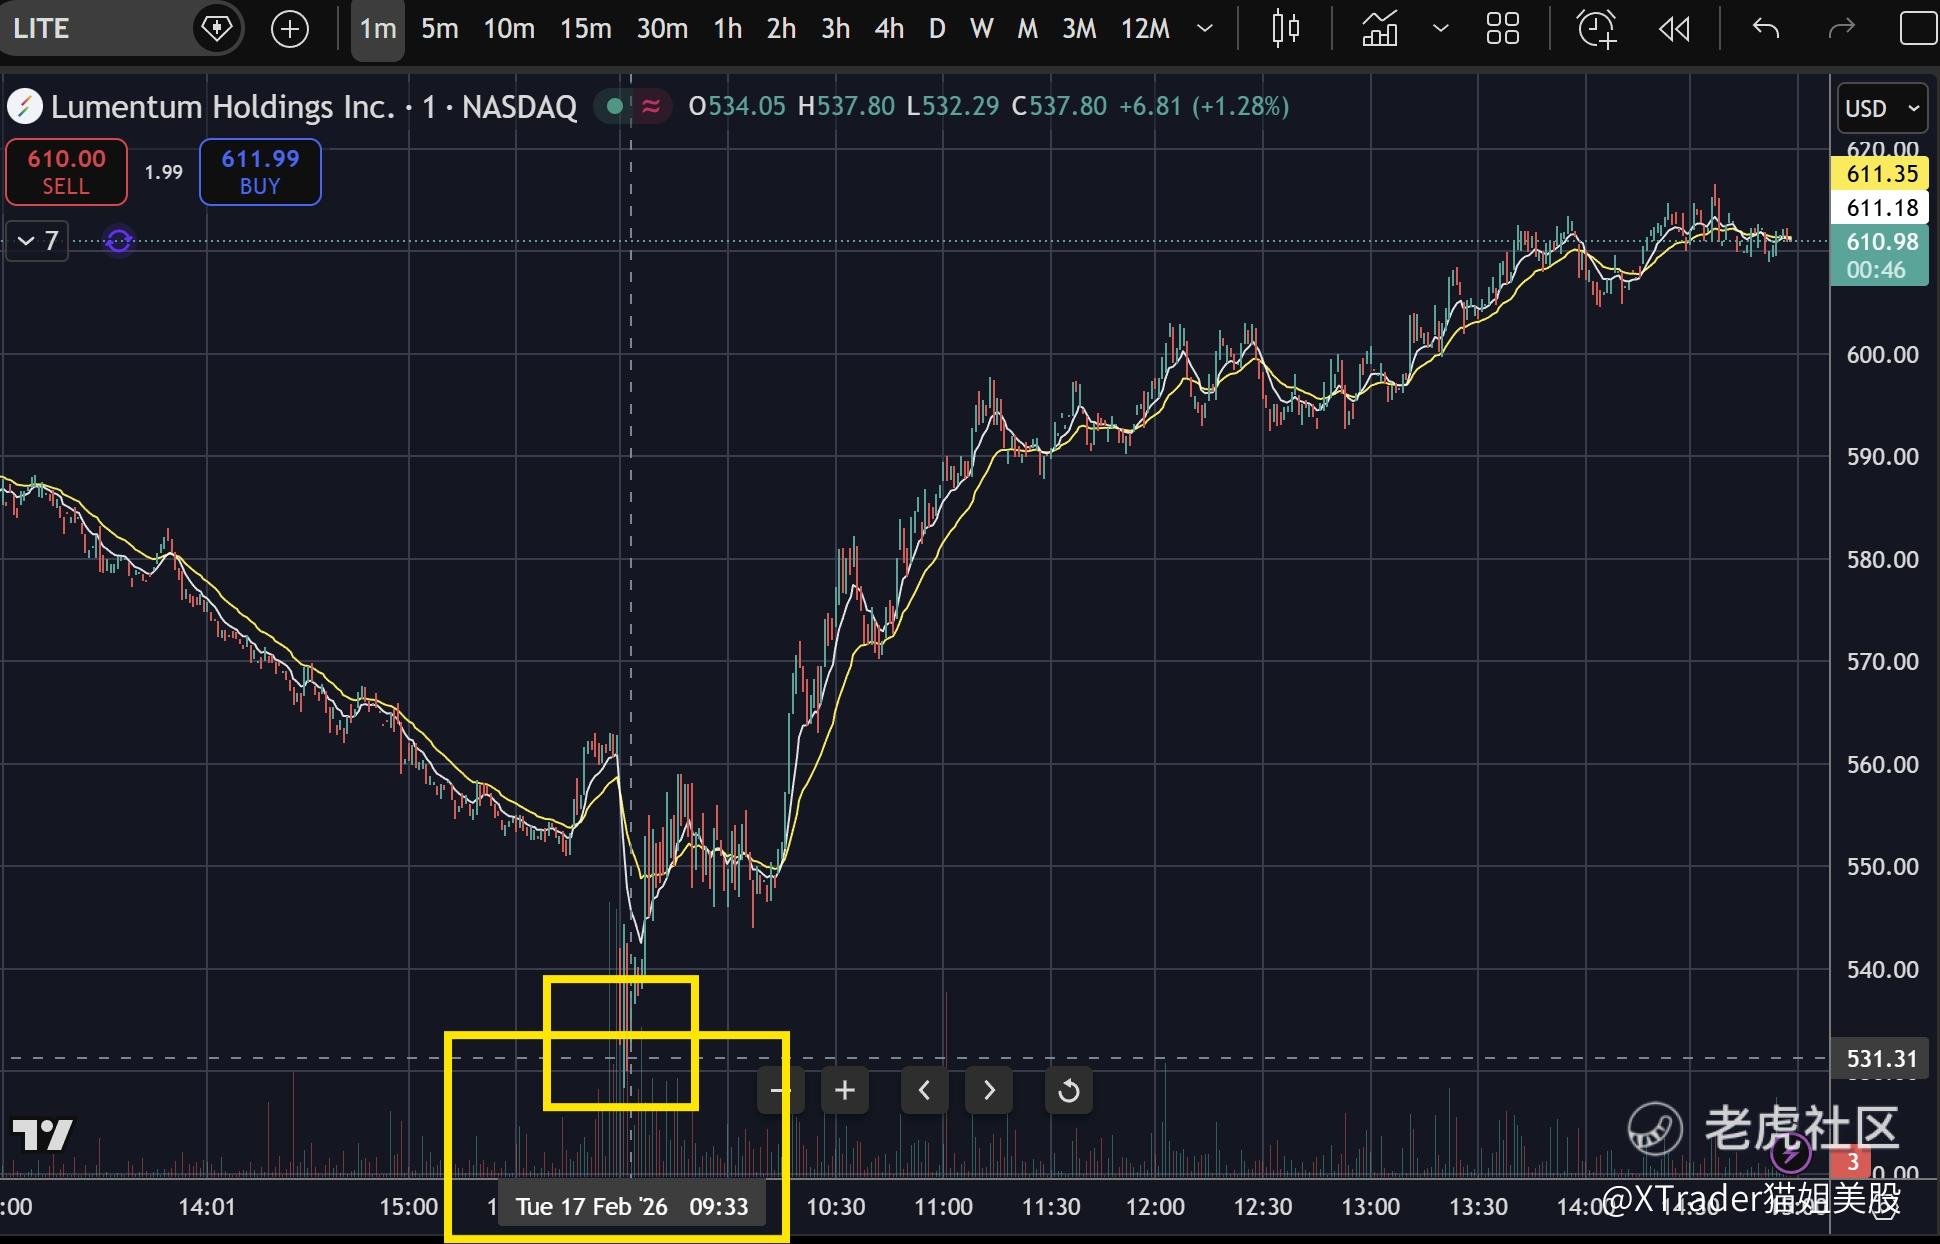Click the 610.00 SELL button

point(66,172)
